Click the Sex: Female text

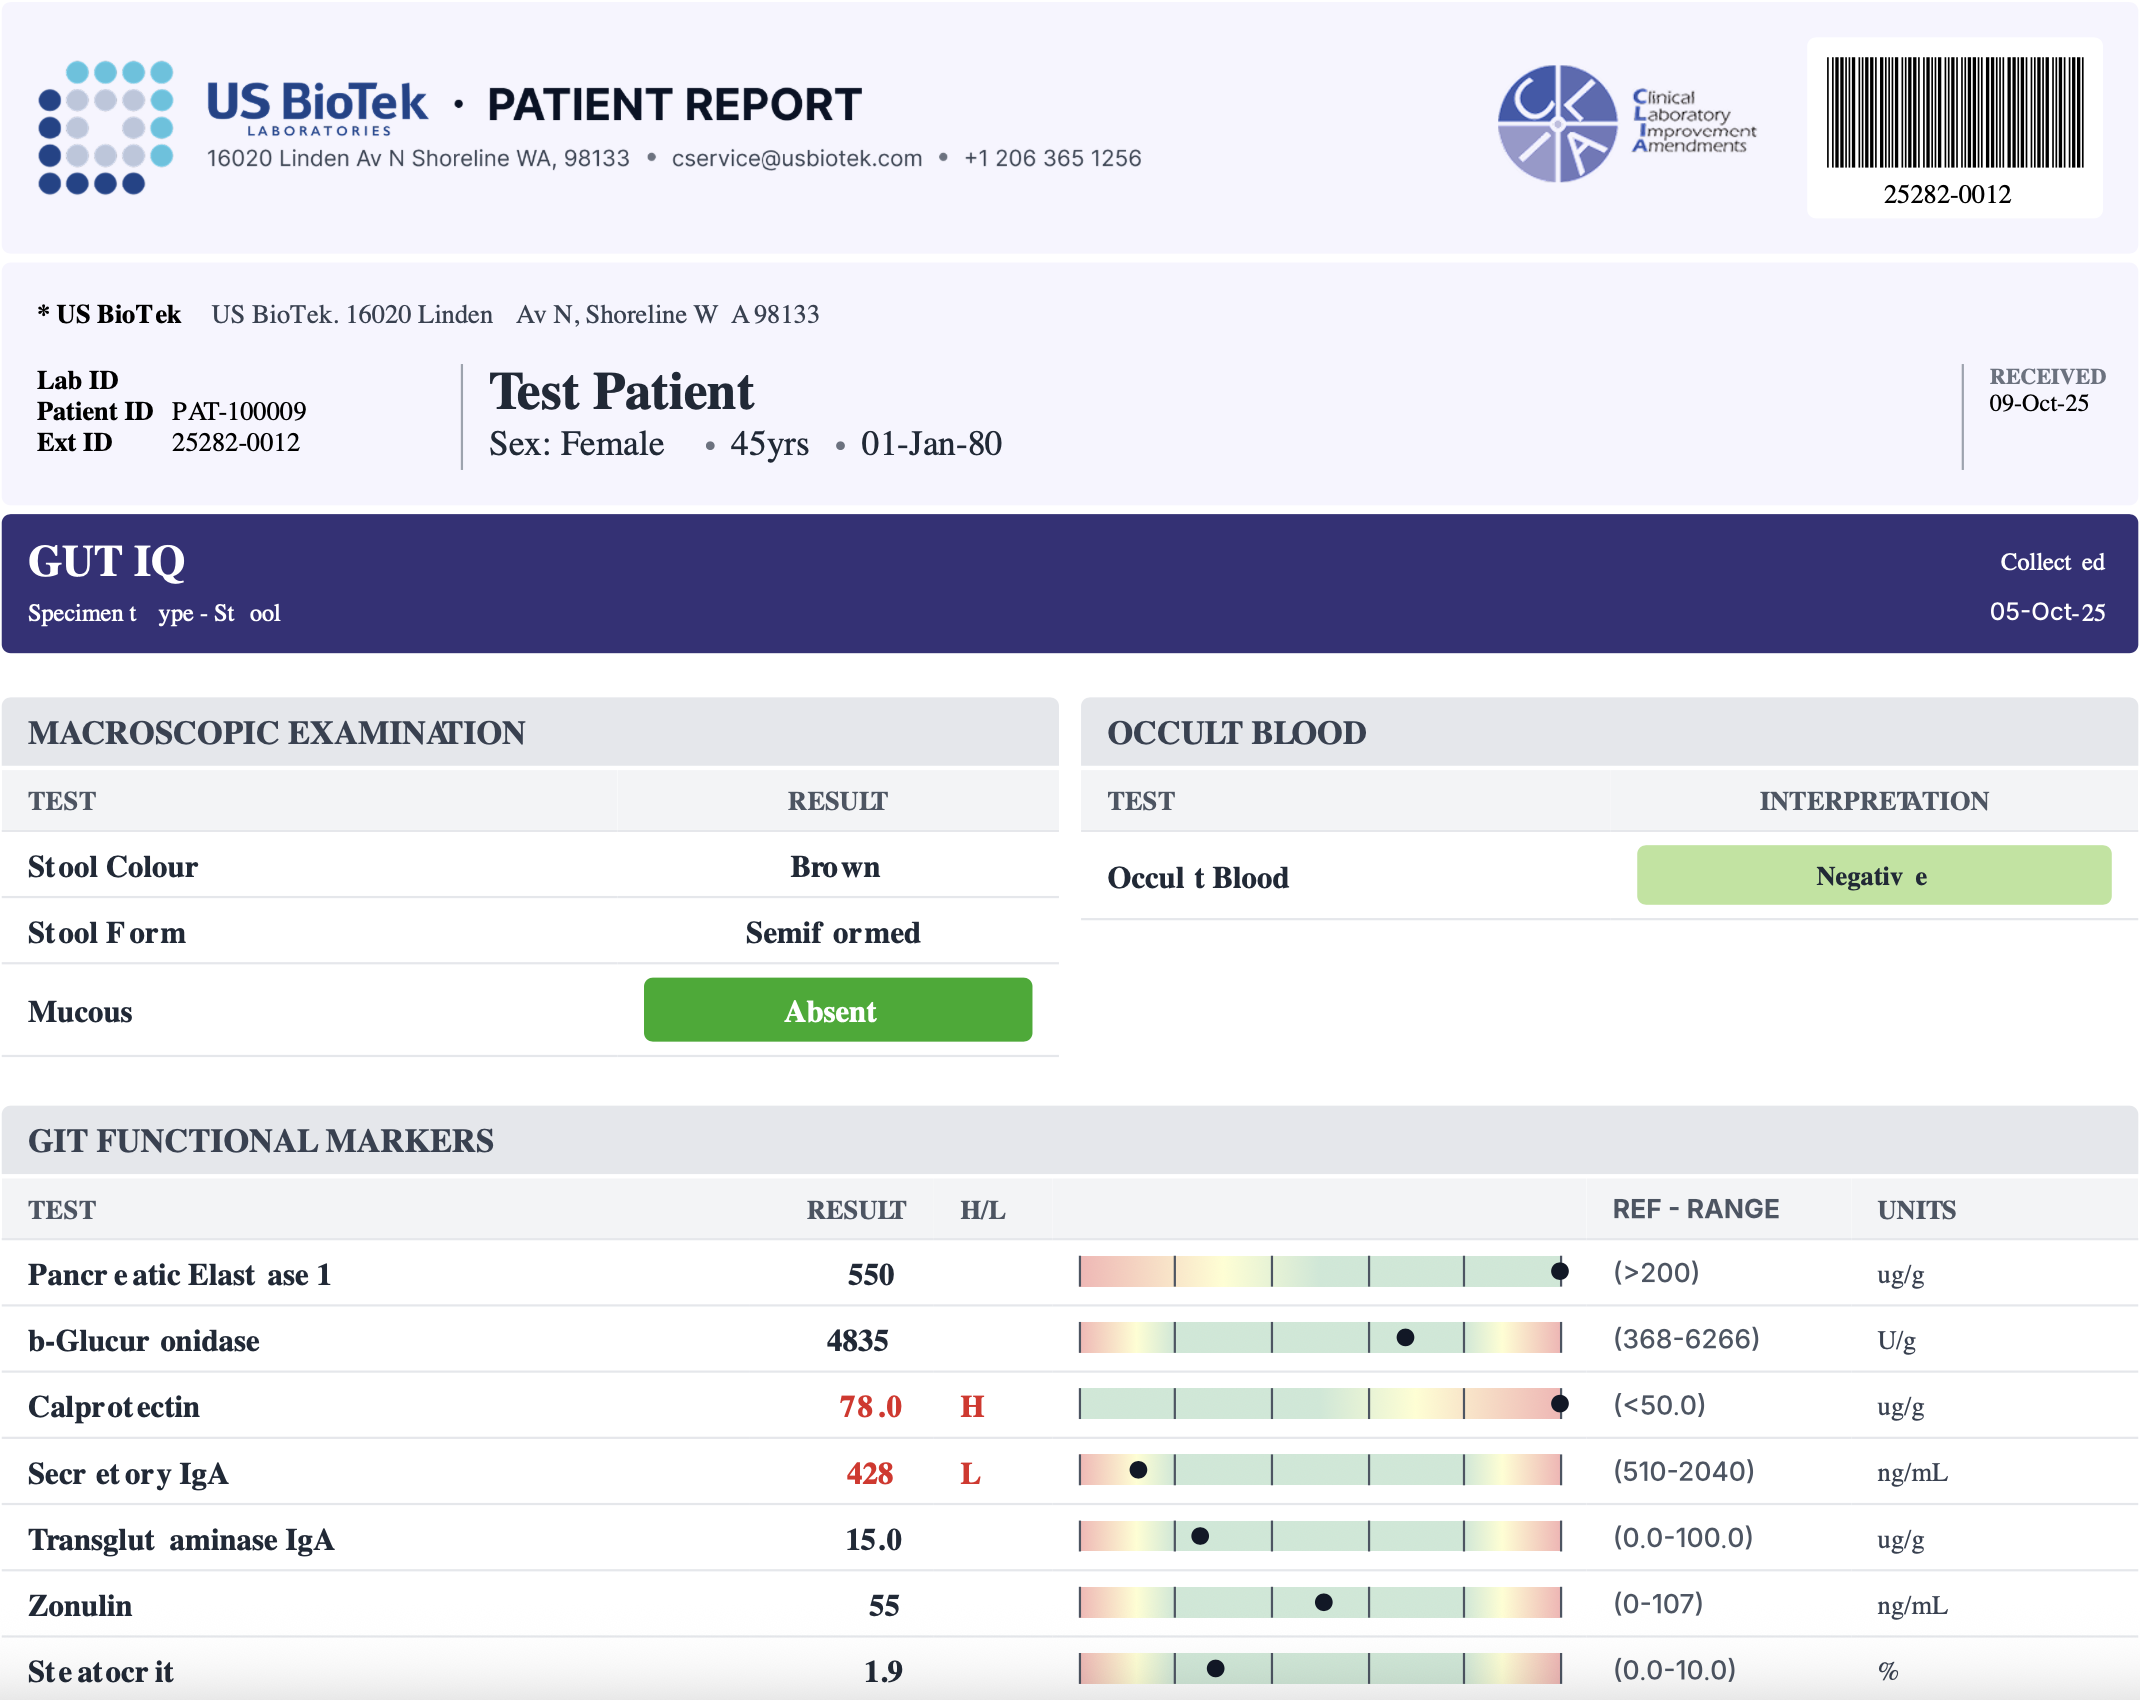(576, 444)
